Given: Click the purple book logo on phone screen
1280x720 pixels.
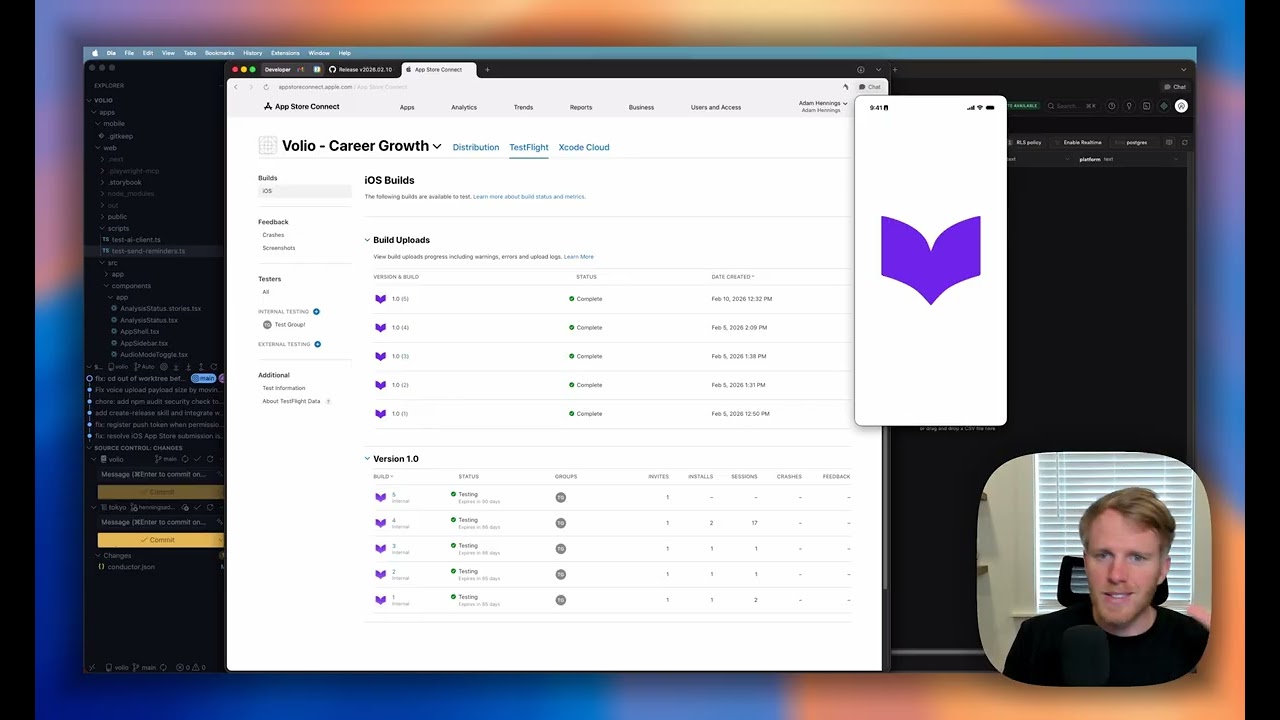Looking at the screenshot, I should 931,260.
